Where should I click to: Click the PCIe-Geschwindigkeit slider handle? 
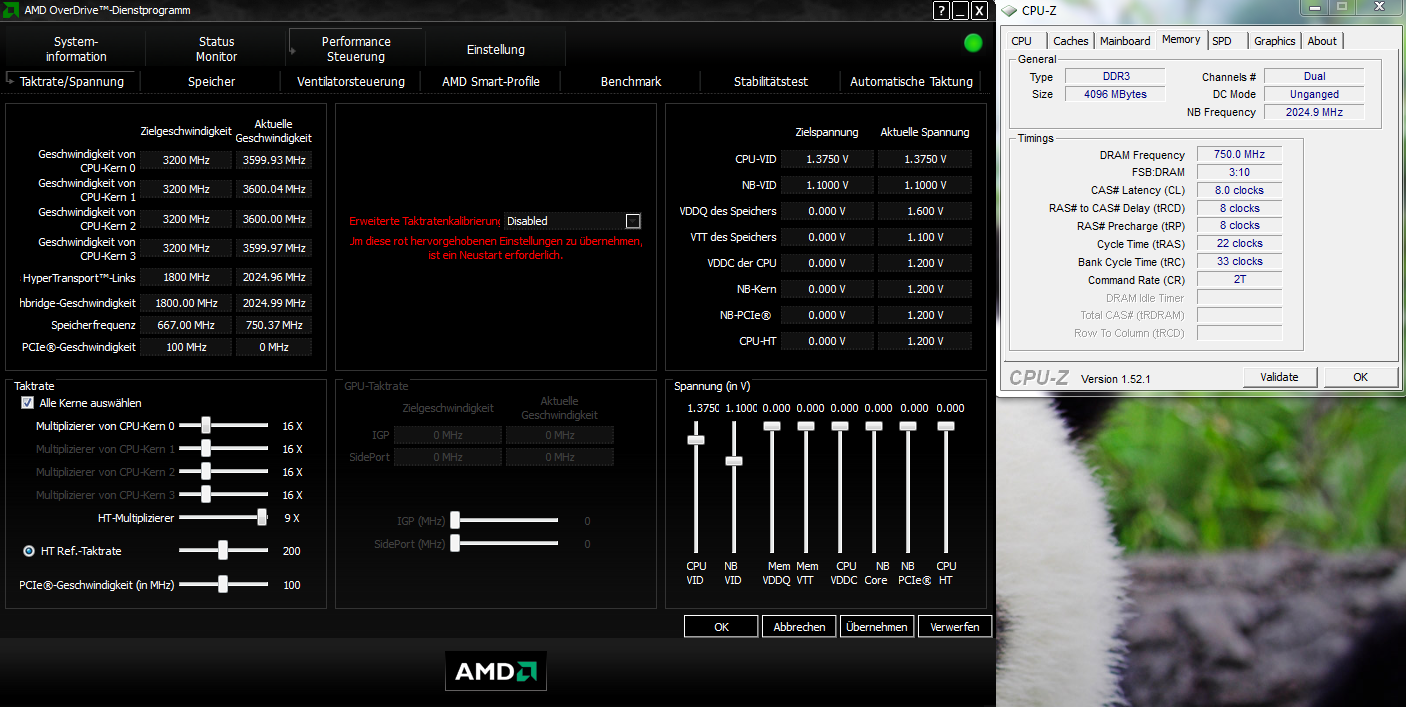[x=223, y=584]
